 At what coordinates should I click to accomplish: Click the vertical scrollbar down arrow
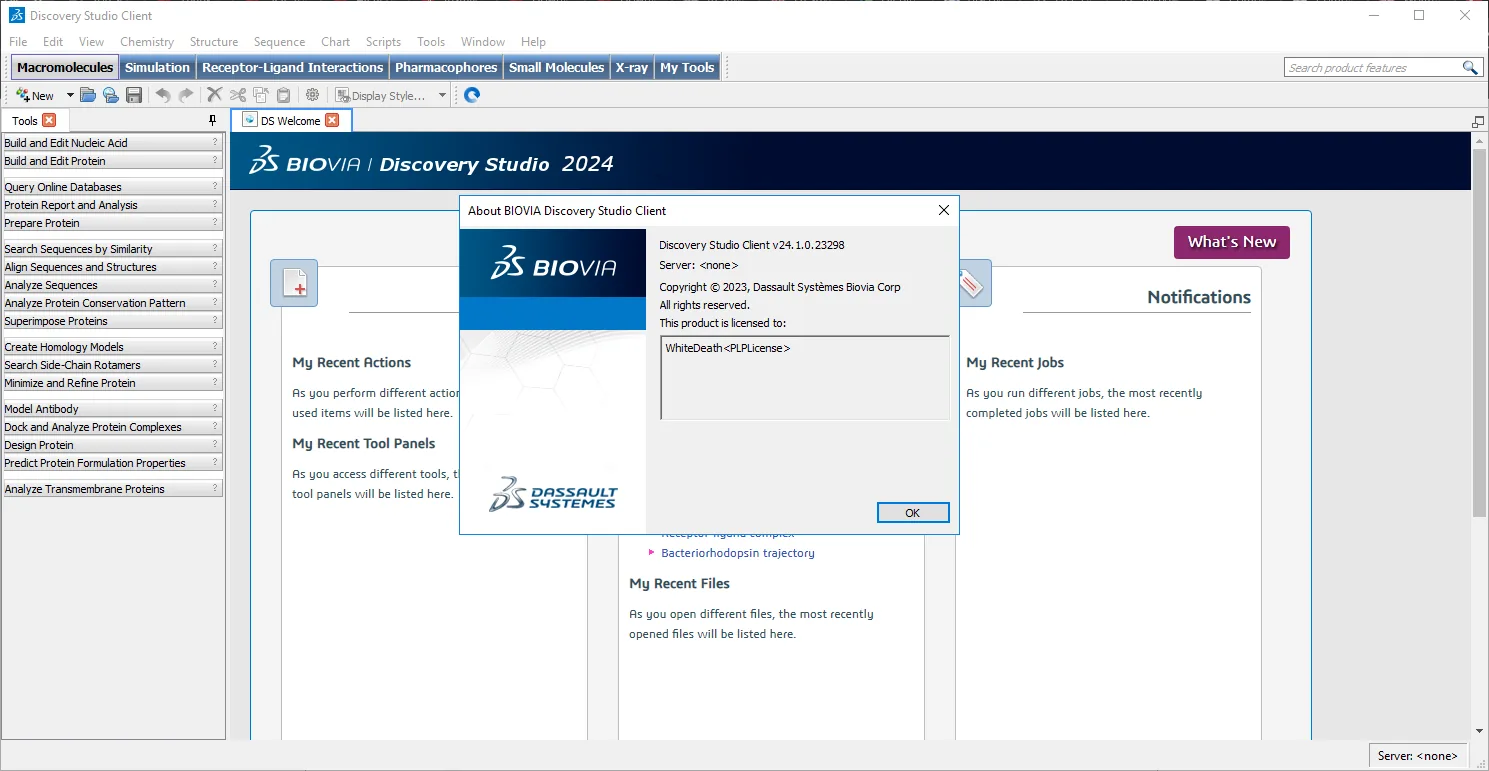[x=1480, y=731]
